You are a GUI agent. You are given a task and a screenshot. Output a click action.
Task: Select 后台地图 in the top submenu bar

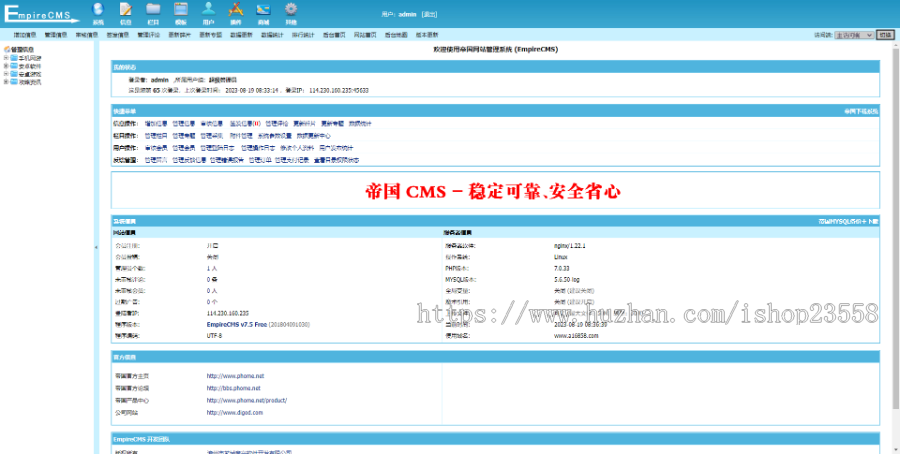396,35
